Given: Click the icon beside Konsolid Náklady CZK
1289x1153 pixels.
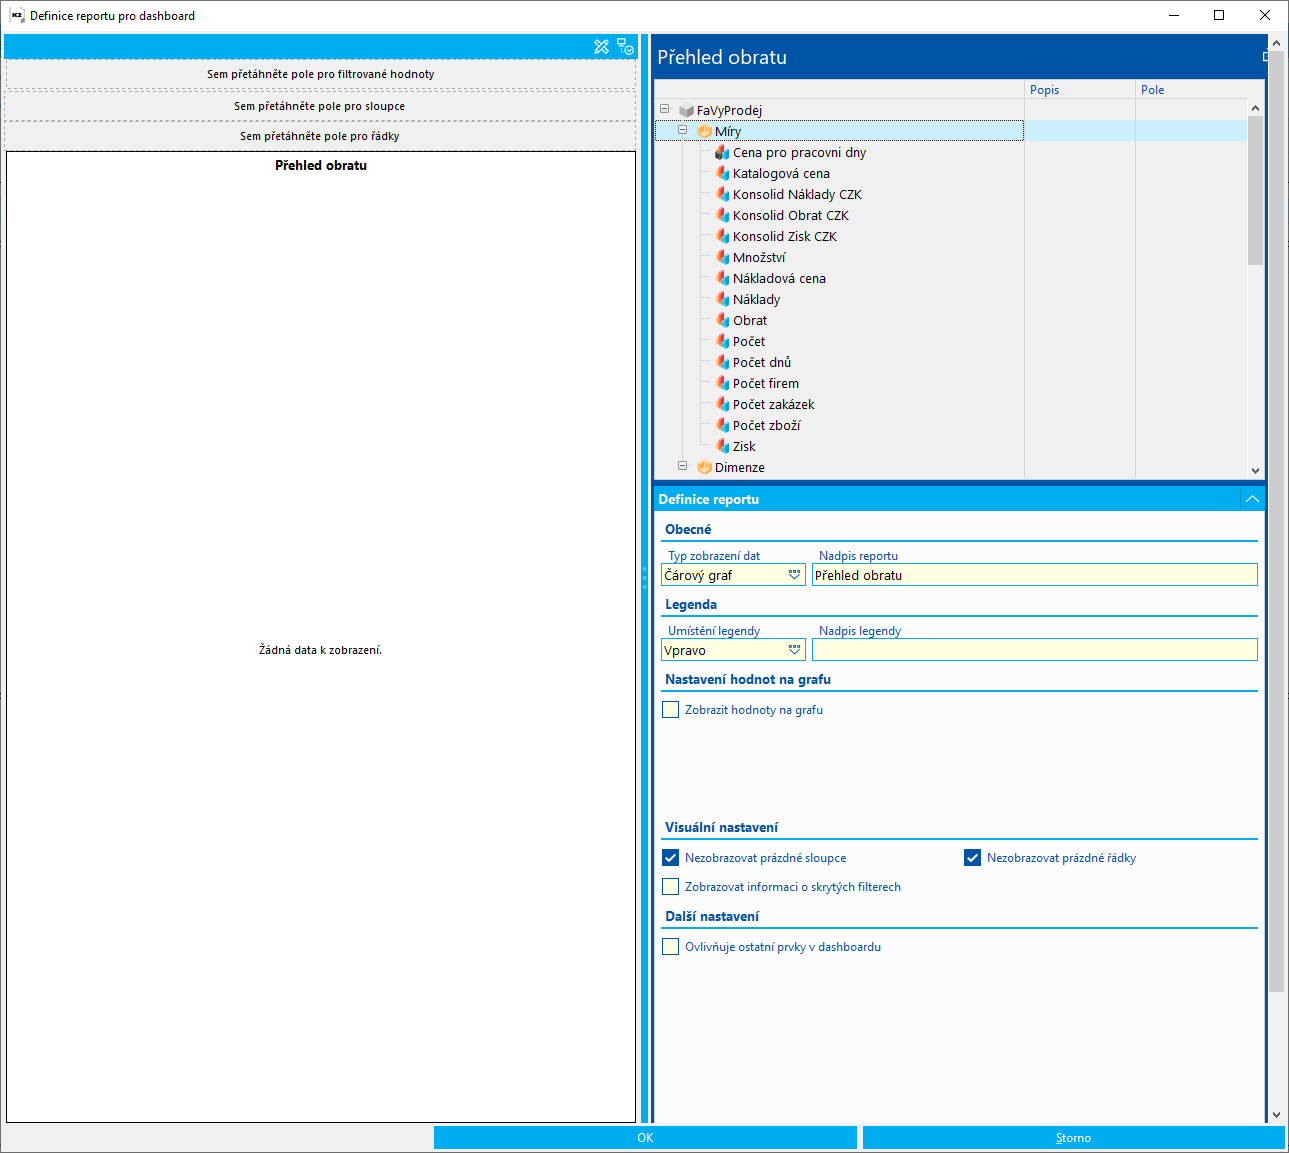Looking at the screenshot, I should click(x=722, y=195).
